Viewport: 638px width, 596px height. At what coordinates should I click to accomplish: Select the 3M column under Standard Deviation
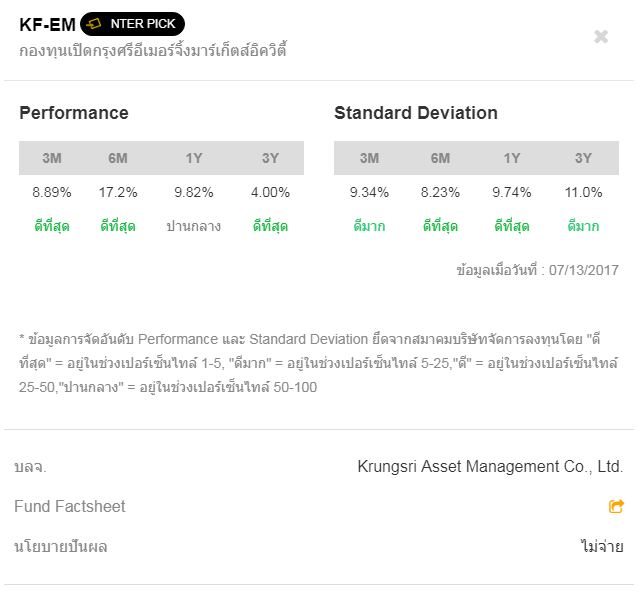[369, 158]
